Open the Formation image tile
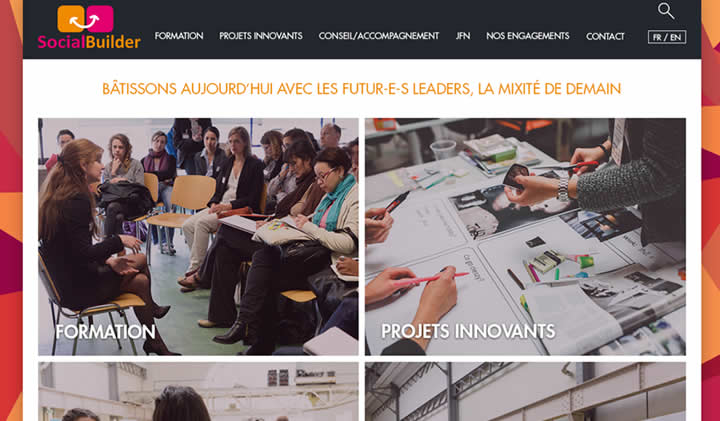The width and height of the screenshot is (720, 421). tap(198, 237)
